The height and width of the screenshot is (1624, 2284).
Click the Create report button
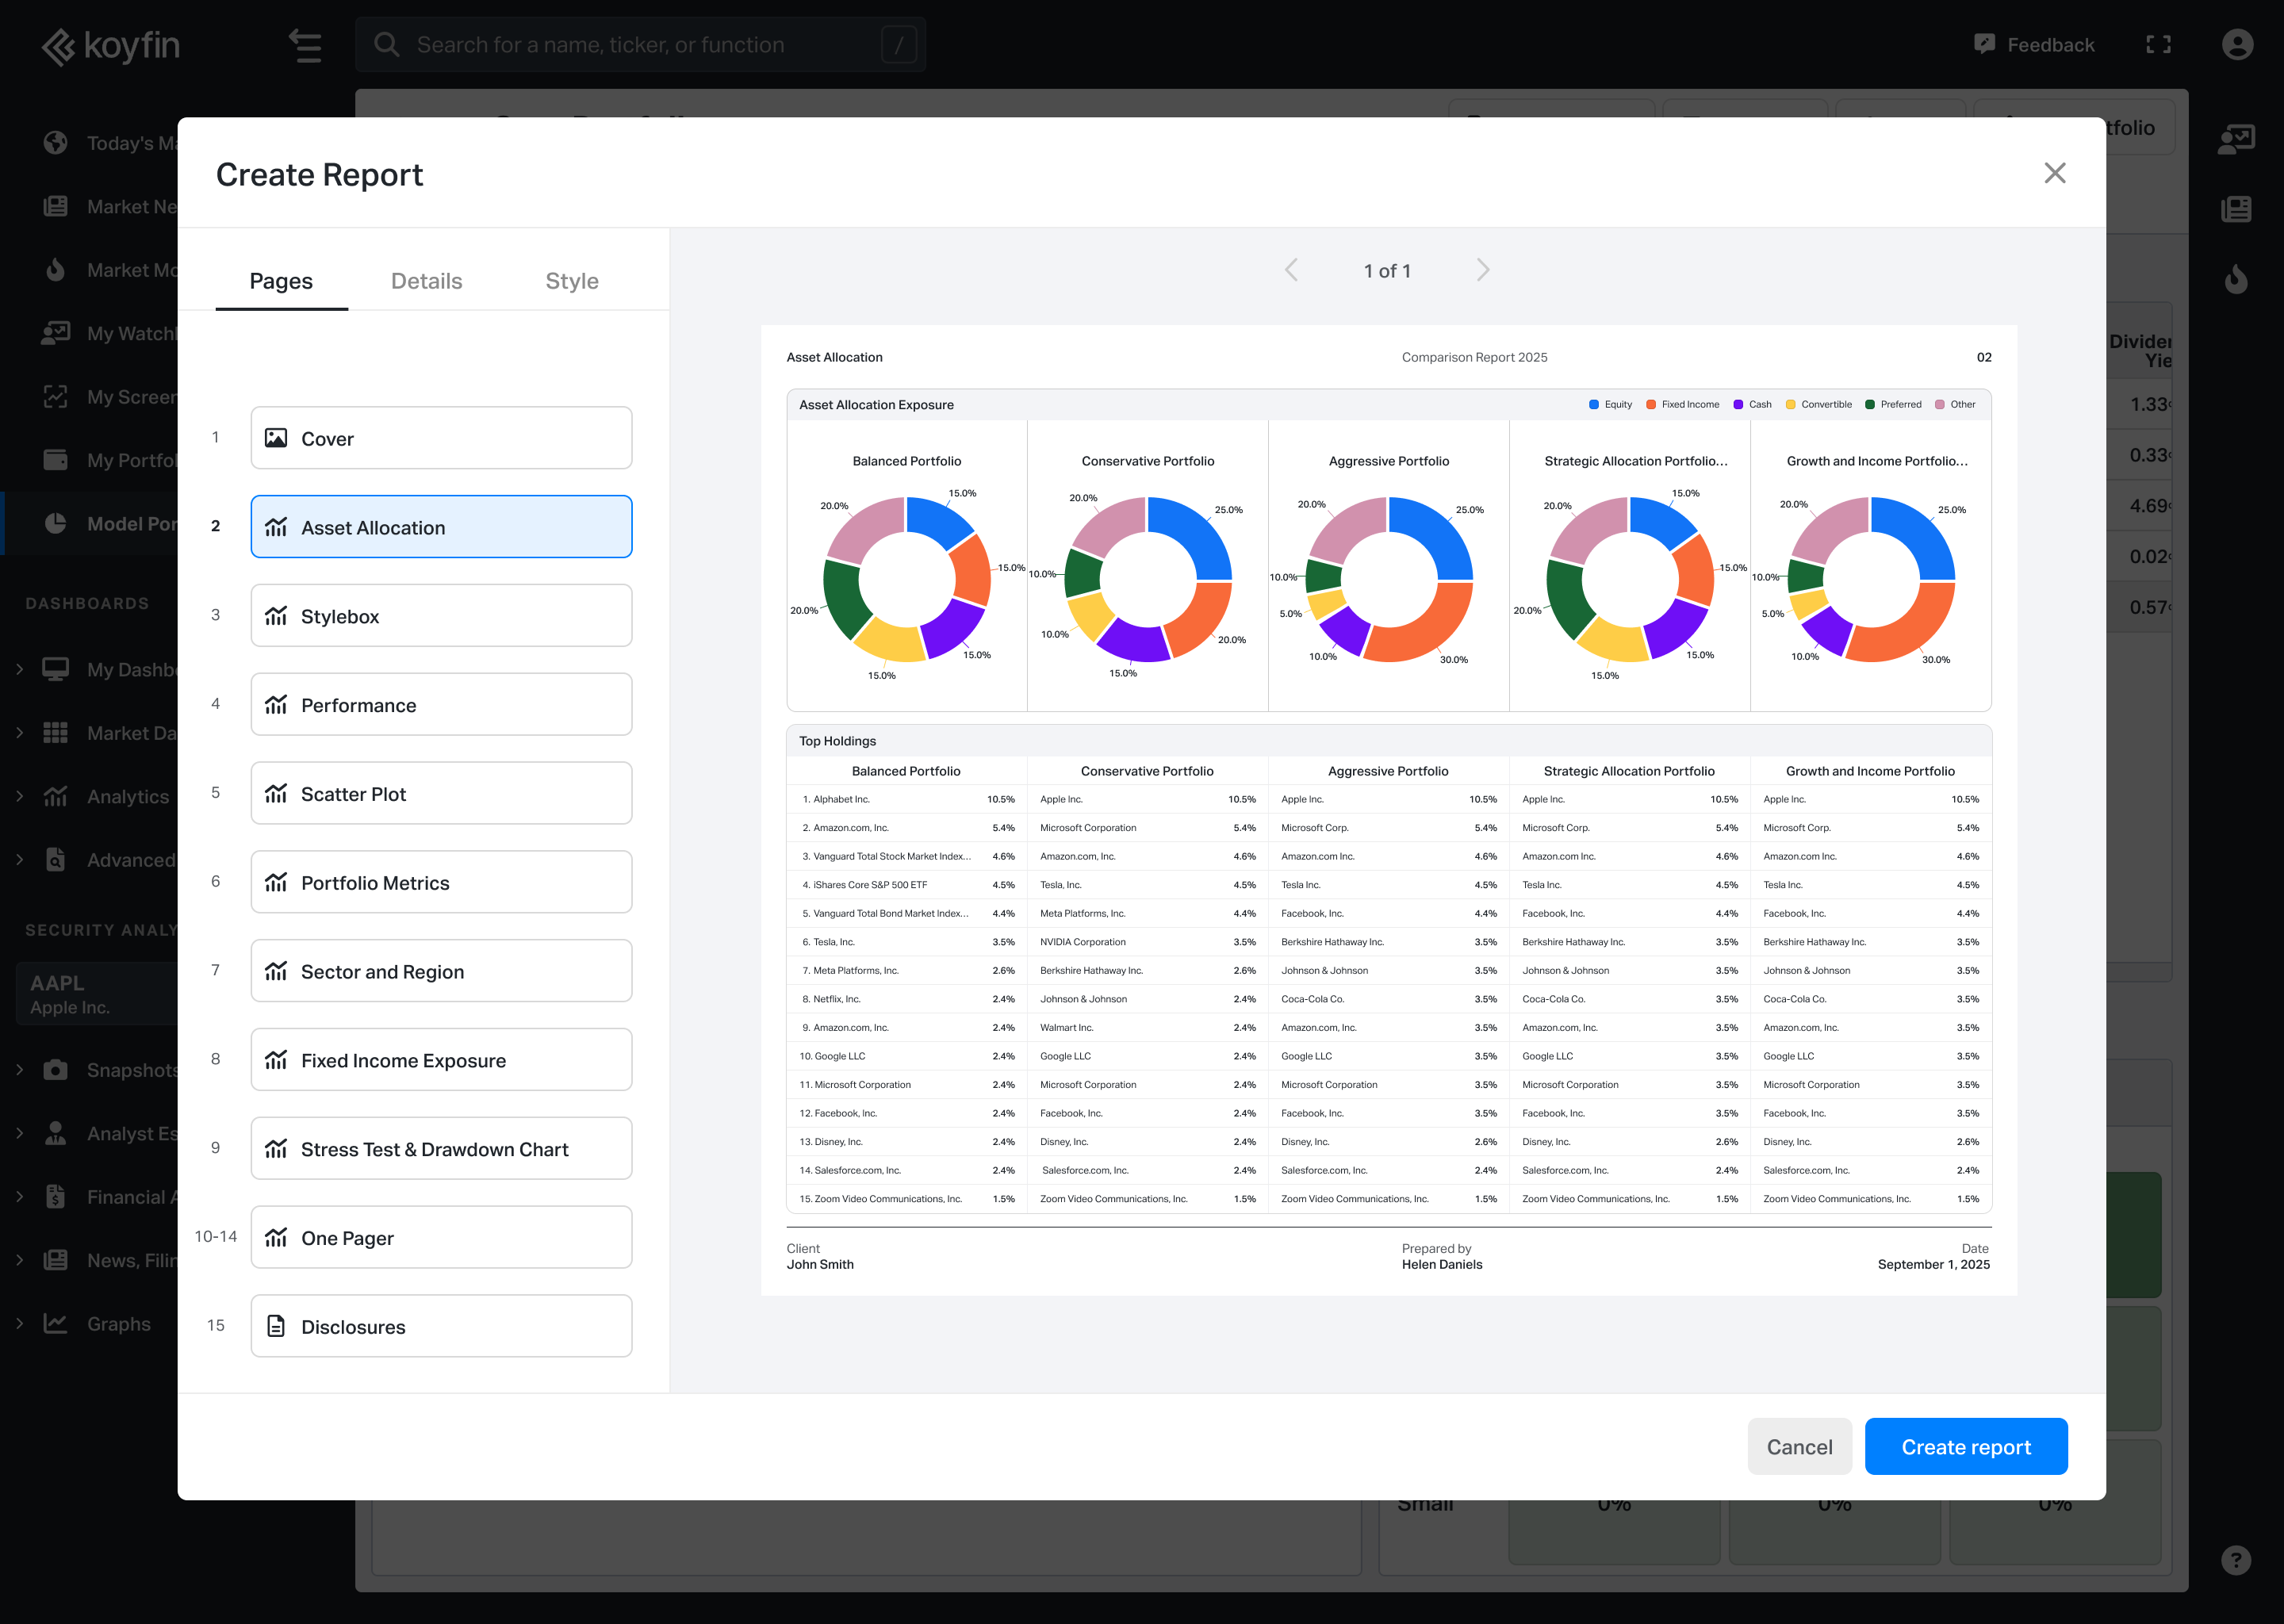[x=1965, y=1446]
